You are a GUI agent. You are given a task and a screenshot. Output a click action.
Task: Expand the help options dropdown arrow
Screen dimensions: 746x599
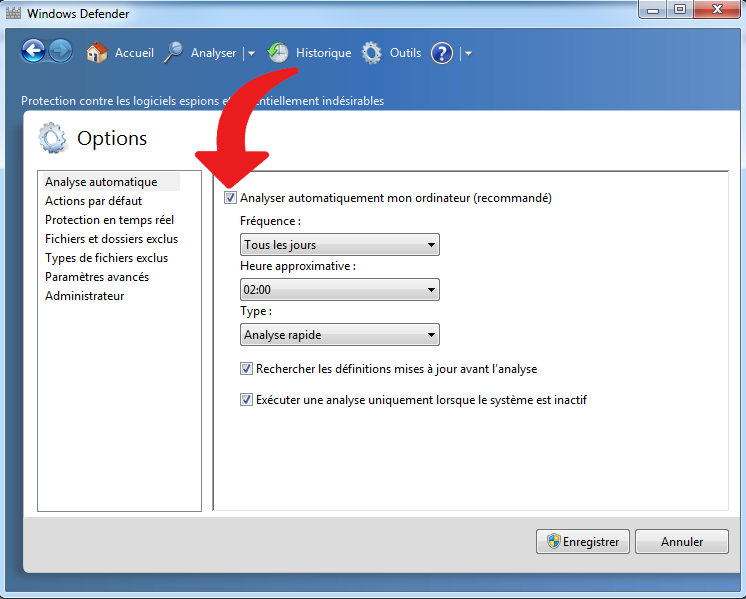[x=468, y=54]
